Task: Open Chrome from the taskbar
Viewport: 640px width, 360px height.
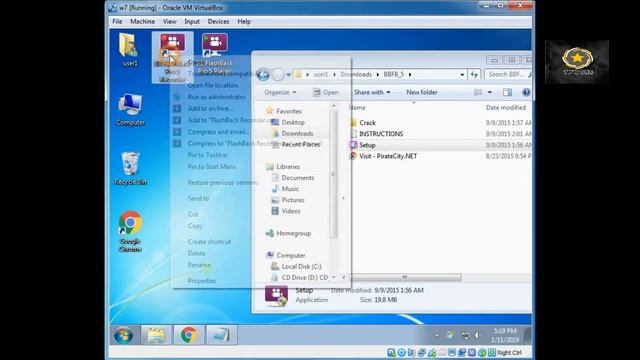Action: 189,335
